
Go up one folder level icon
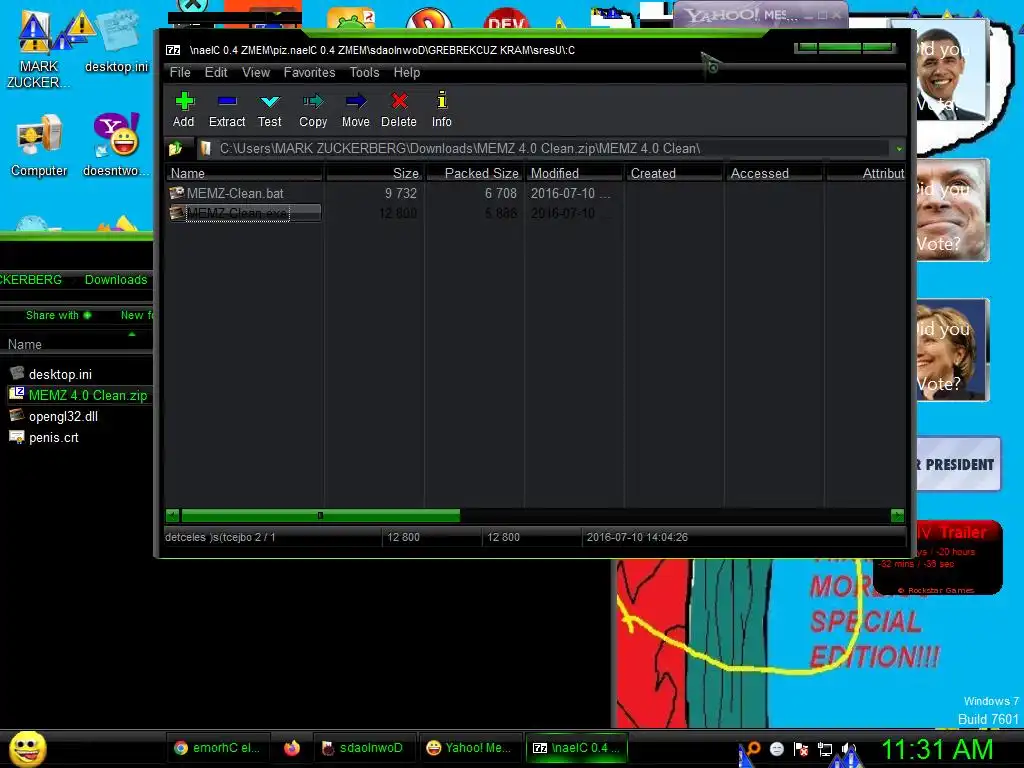point(176,149)
